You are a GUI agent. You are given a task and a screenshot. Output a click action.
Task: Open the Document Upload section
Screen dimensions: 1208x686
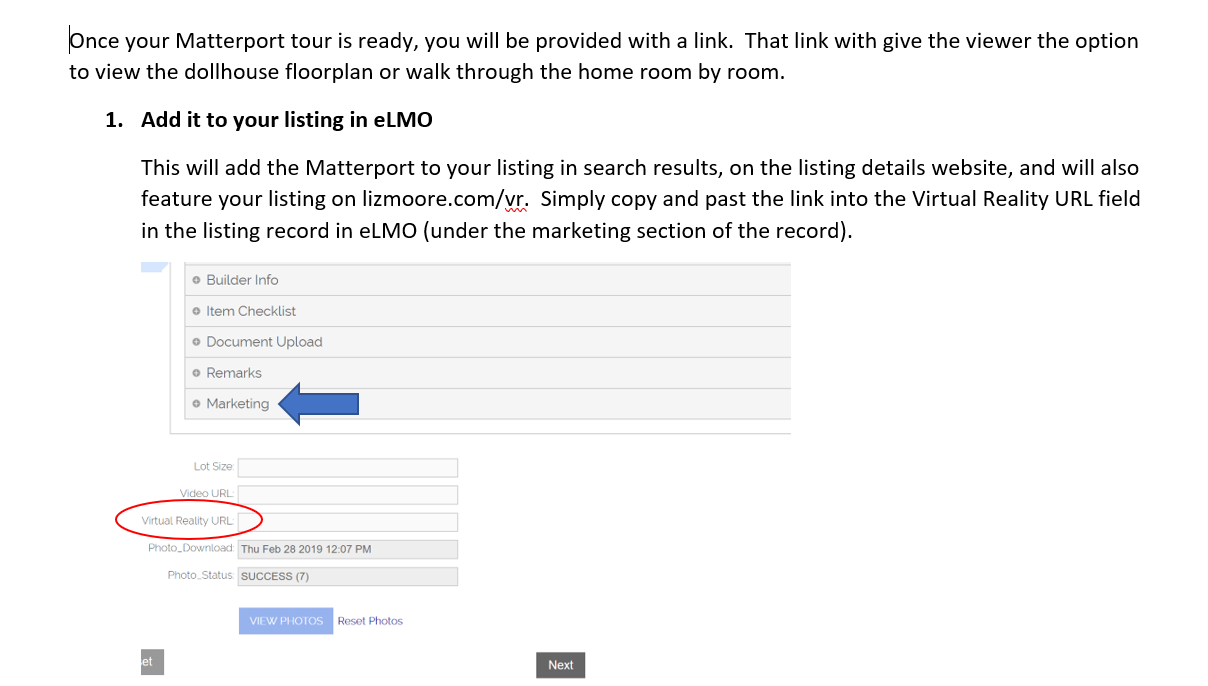point(264,342)
